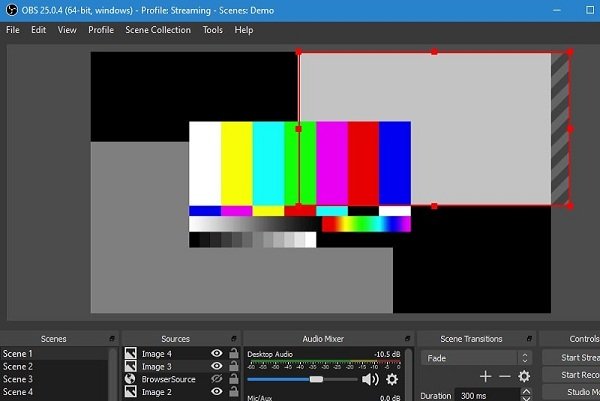Maximize the OBS window
The width and height of the screenshot is (600, 401).
590,10
